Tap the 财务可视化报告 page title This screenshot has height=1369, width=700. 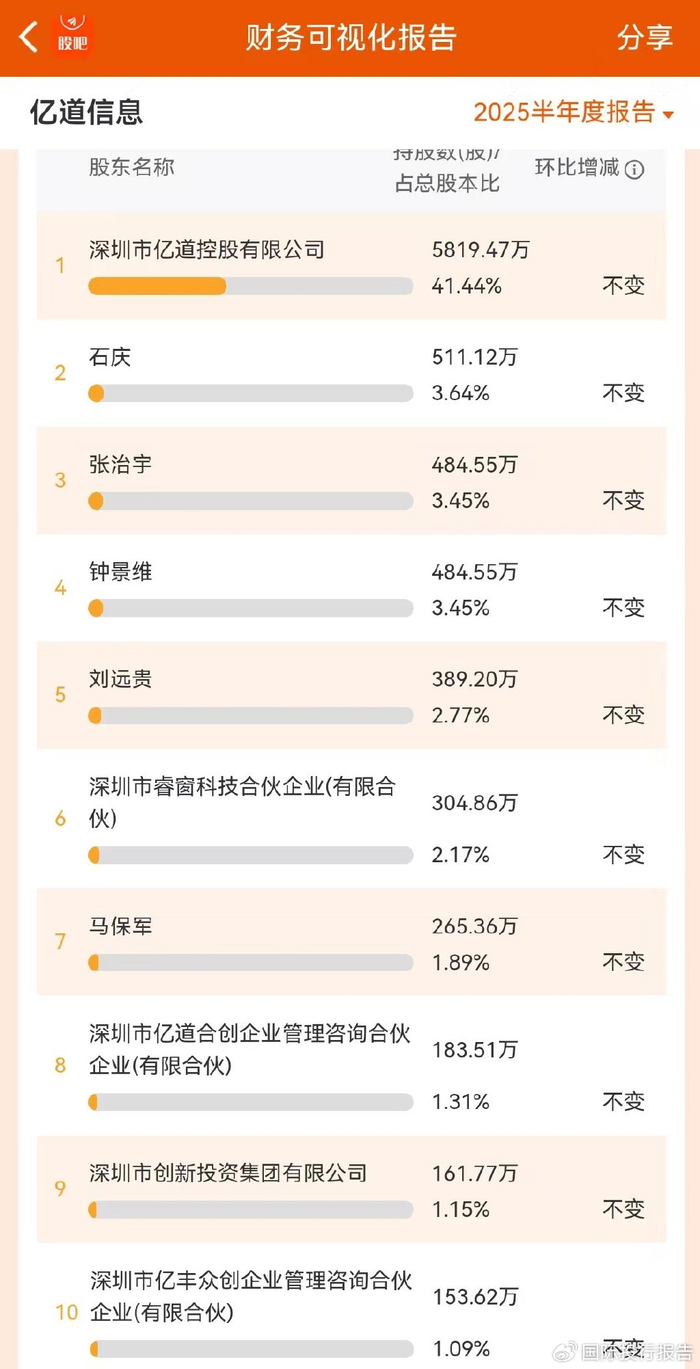[x=351, y=37]
